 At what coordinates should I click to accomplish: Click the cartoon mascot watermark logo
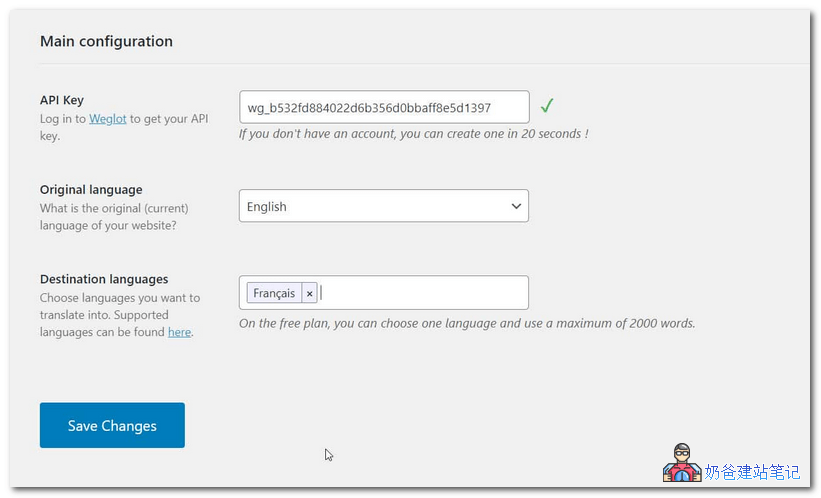point(681,465)
